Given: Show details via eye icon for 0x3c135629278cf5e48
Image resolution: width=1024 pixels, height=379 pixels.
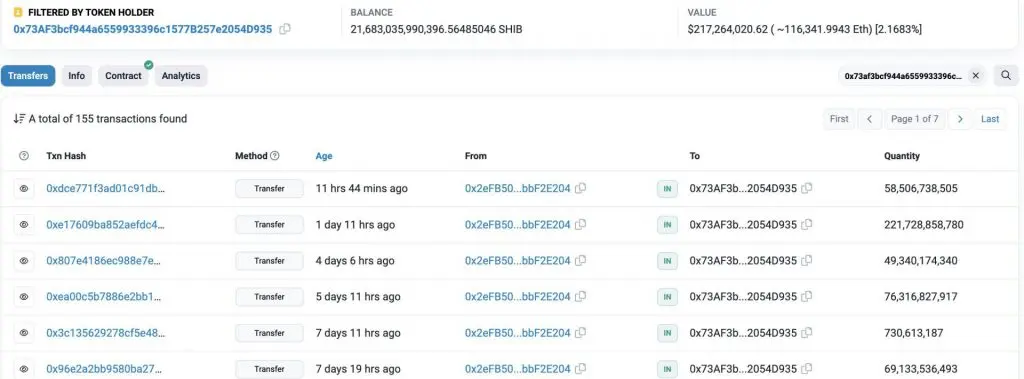Looking at the screenshot, I should click(x=24, y=333).
